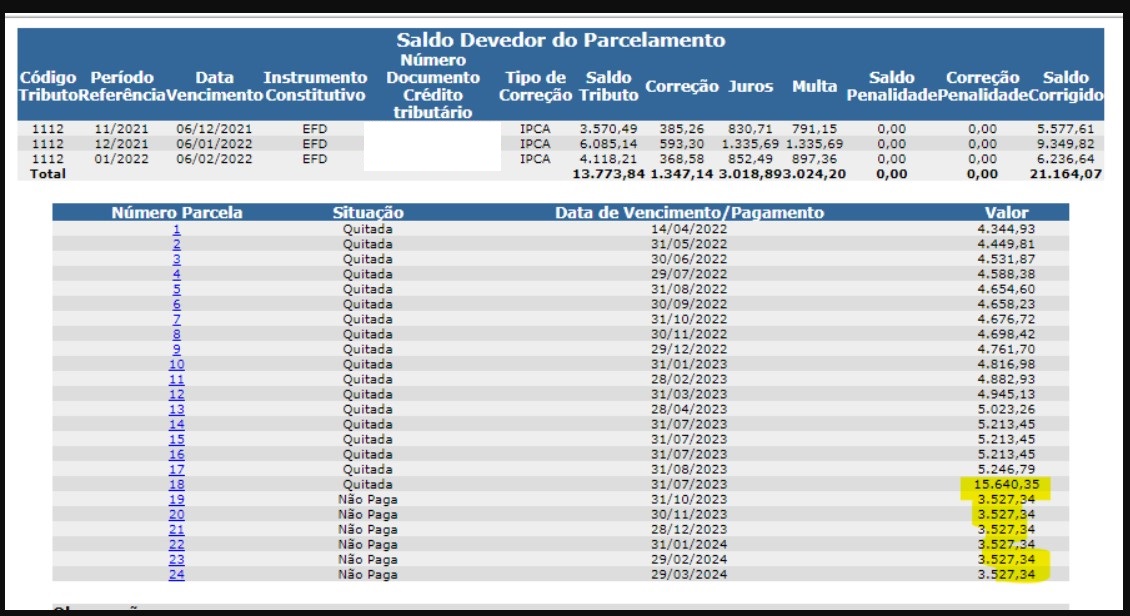Click IPCA in the 11/2021 row
The image size is (1130, 616).
535,129
